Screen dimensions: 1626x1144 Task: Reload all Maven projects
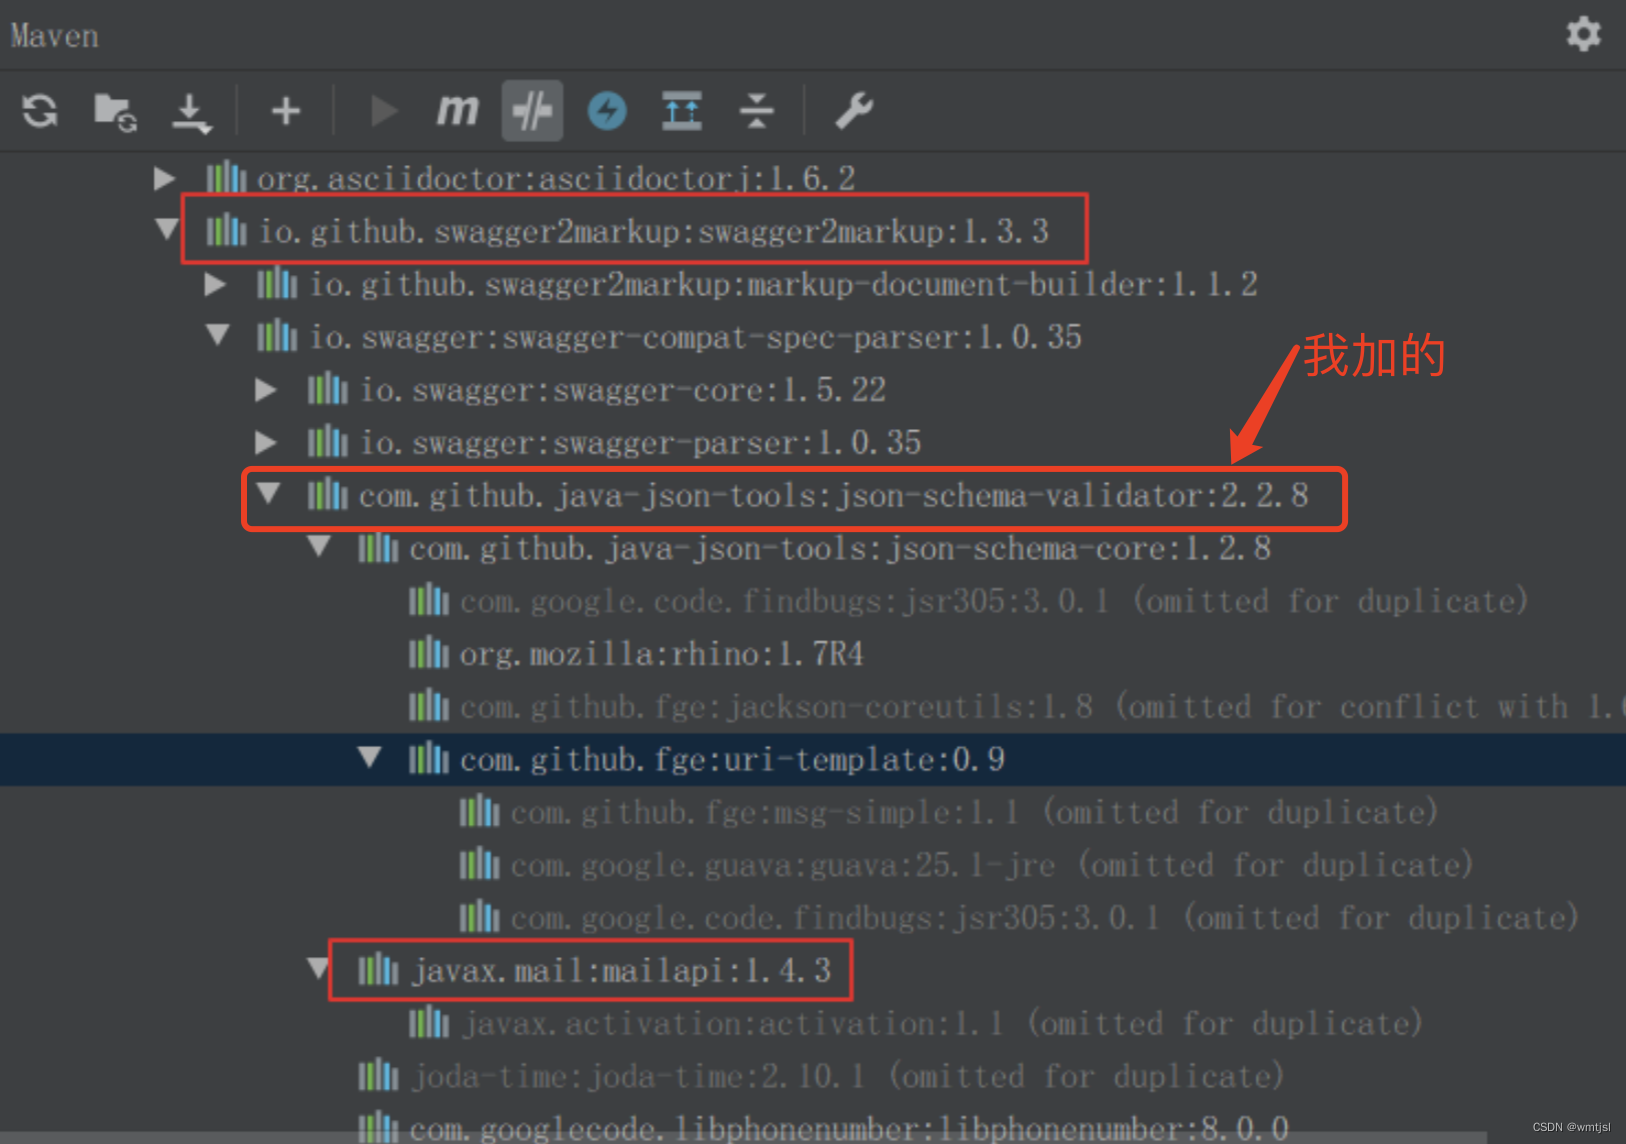(x=40, y=110)
